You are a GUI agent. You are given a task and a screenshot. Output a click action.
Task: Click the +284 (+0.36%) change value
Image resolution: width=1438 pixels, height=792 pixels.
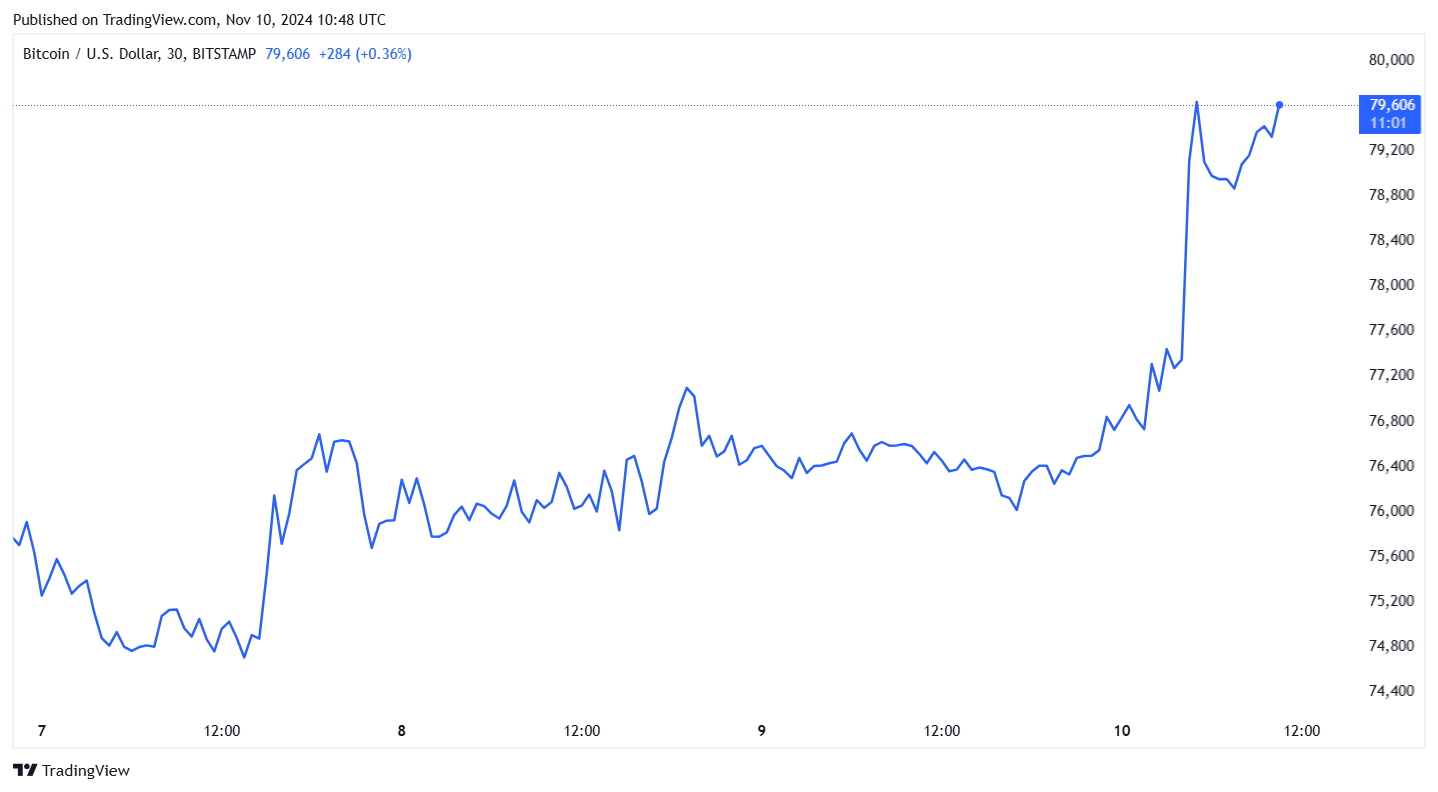[365, 54]
